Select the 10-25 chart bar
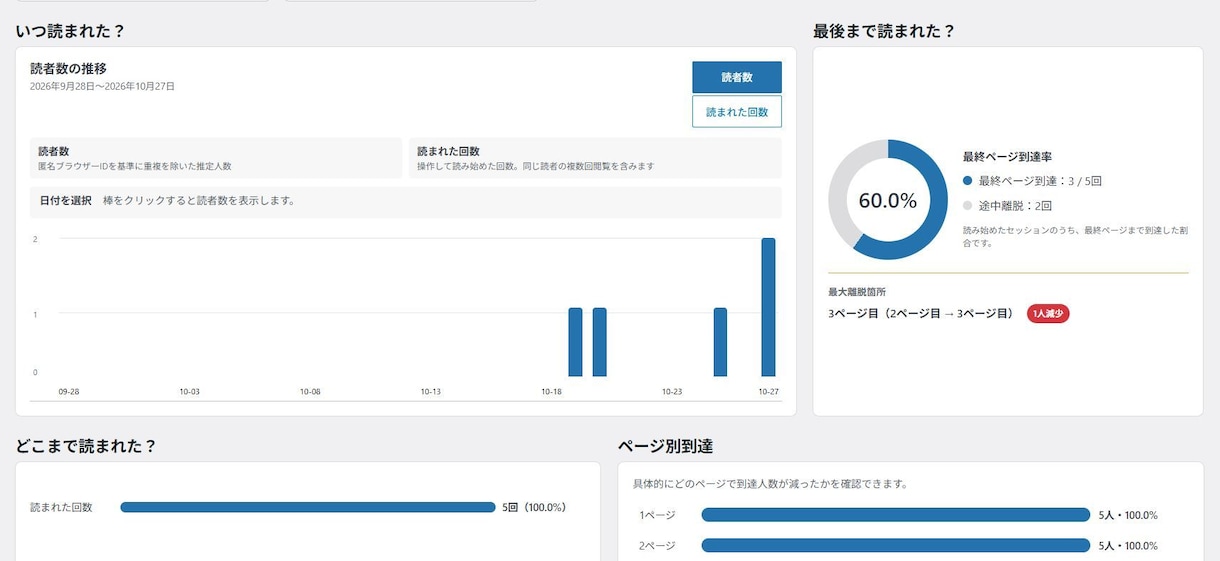The width and height of the screenshot is (1220, 561). (x=720, y=342)
